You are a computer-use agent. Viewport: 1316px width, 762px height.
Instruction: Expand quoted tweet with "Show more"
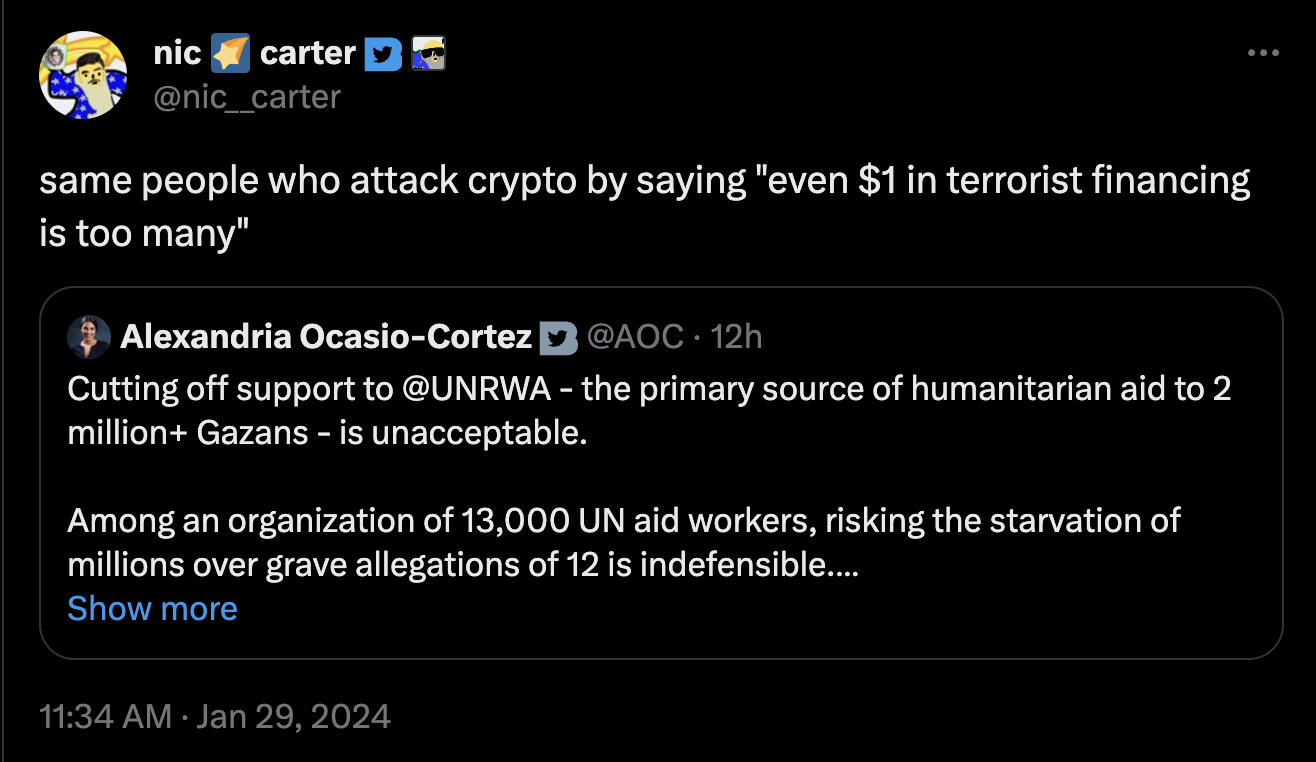(152, 608)
